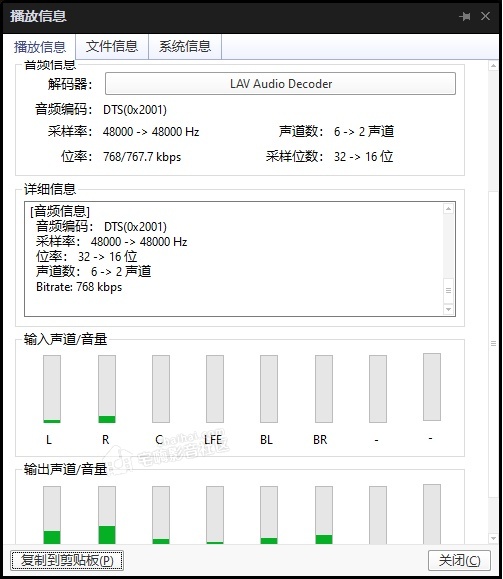Viewport: 503px width, 579px height.
Task: Click up arrow of detail text box scrollbar
Action: [448, 209]
